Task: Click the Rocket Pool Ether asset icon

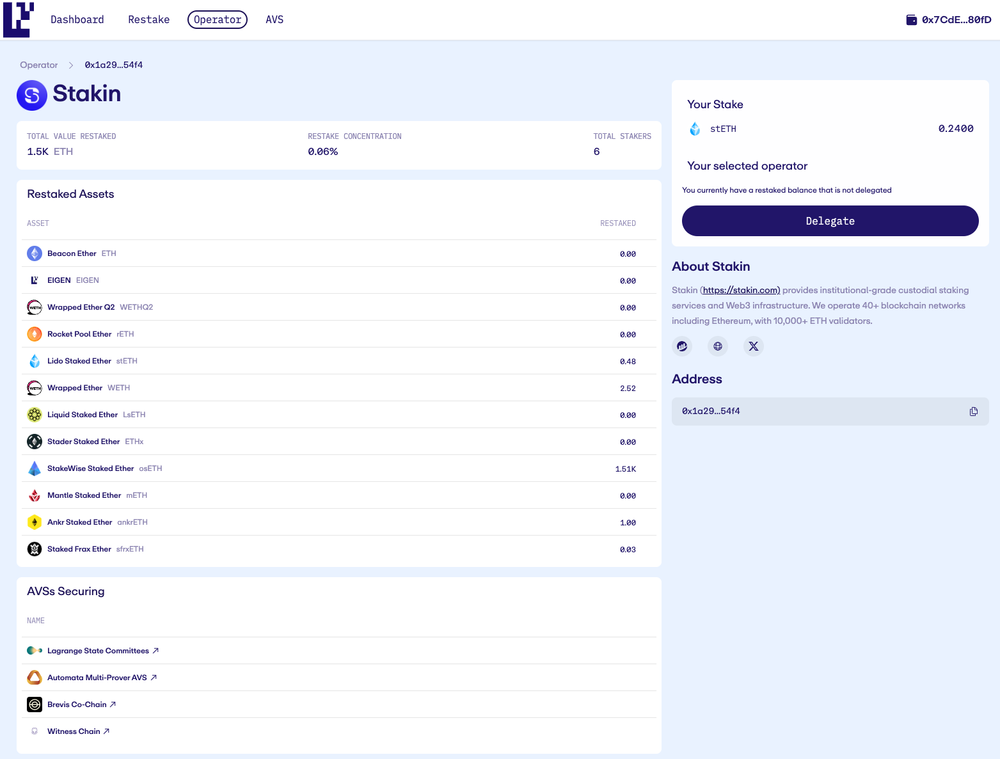Action: coord(35,334)
